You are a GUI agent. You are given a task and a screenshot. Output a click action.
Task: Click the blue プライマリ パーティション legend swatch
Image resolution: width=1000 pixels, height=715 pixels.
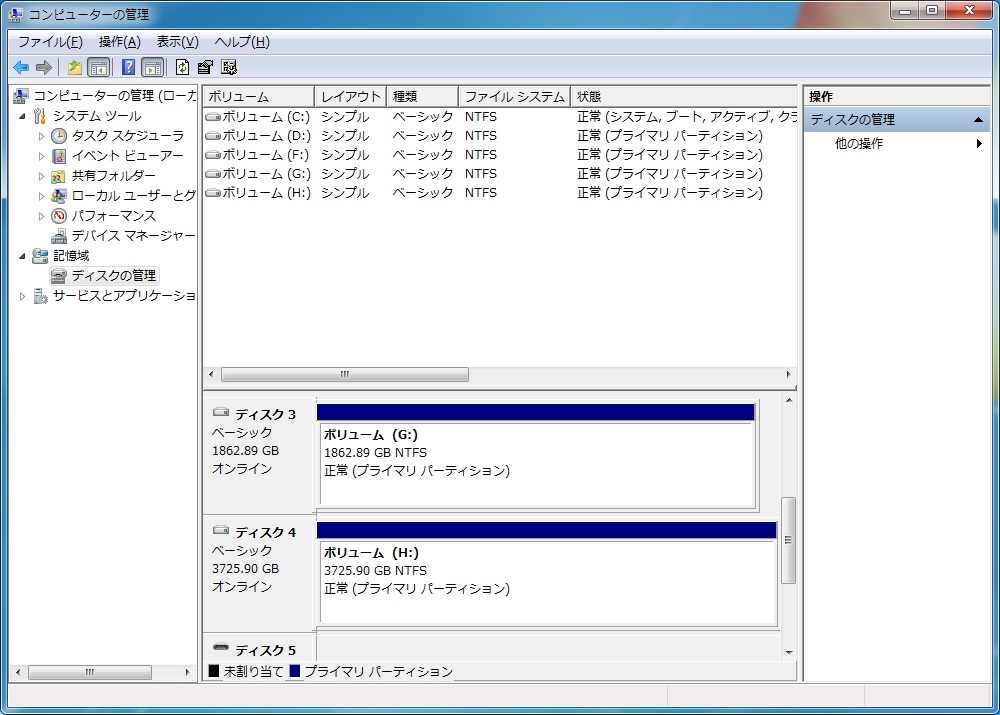[295, 671]
